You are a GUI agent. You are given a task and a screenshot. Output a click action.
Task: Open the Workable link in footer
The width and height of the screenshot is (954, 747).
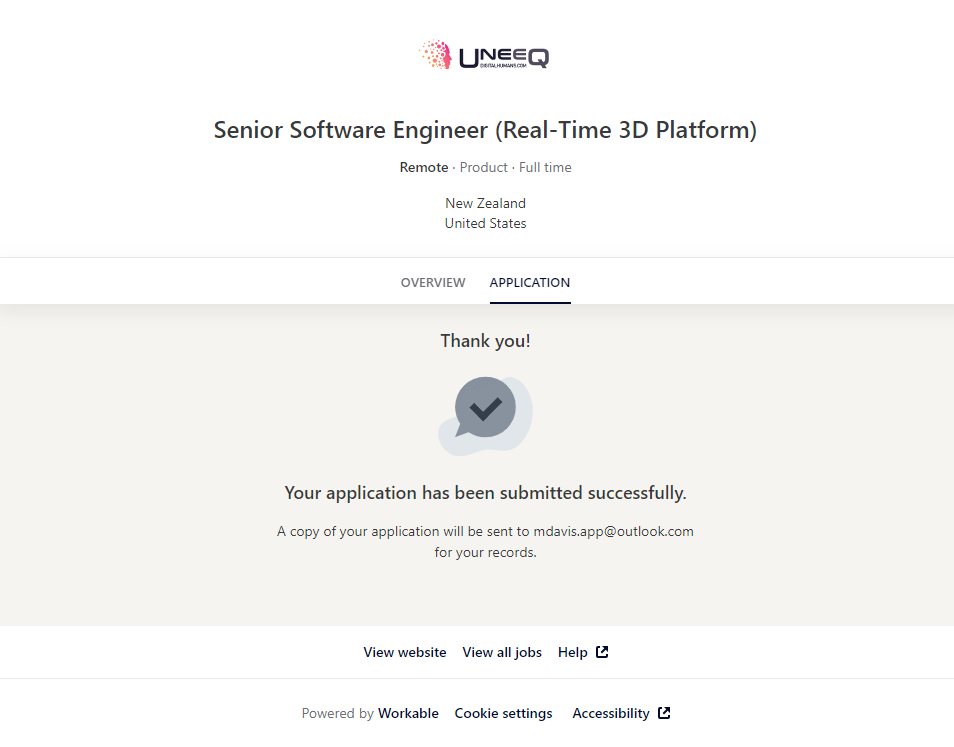point(408,713)
